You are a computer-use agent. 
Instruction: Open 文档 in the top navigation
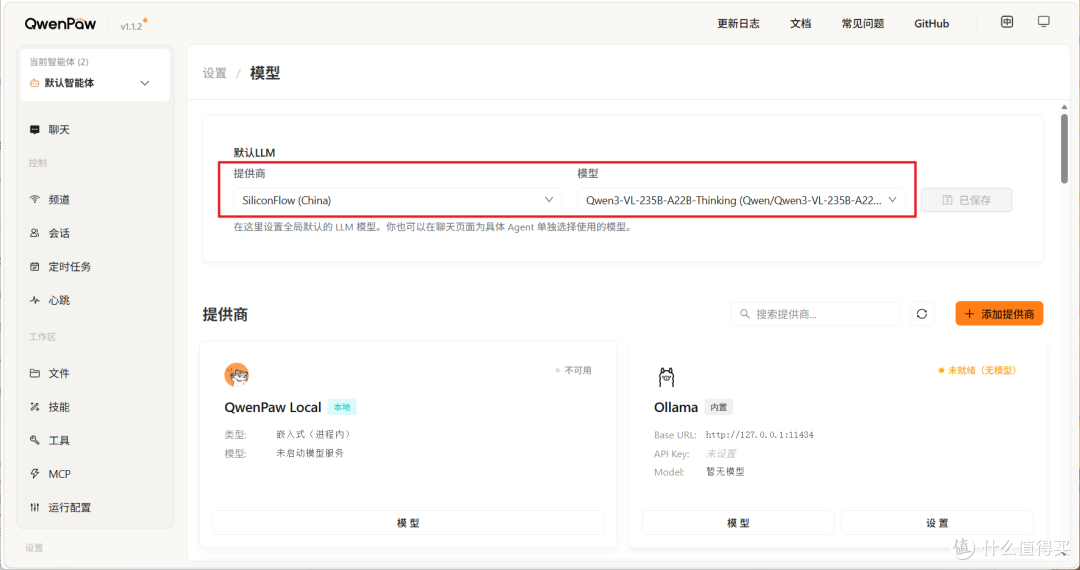pyautogui.click(x=800, y=23)
